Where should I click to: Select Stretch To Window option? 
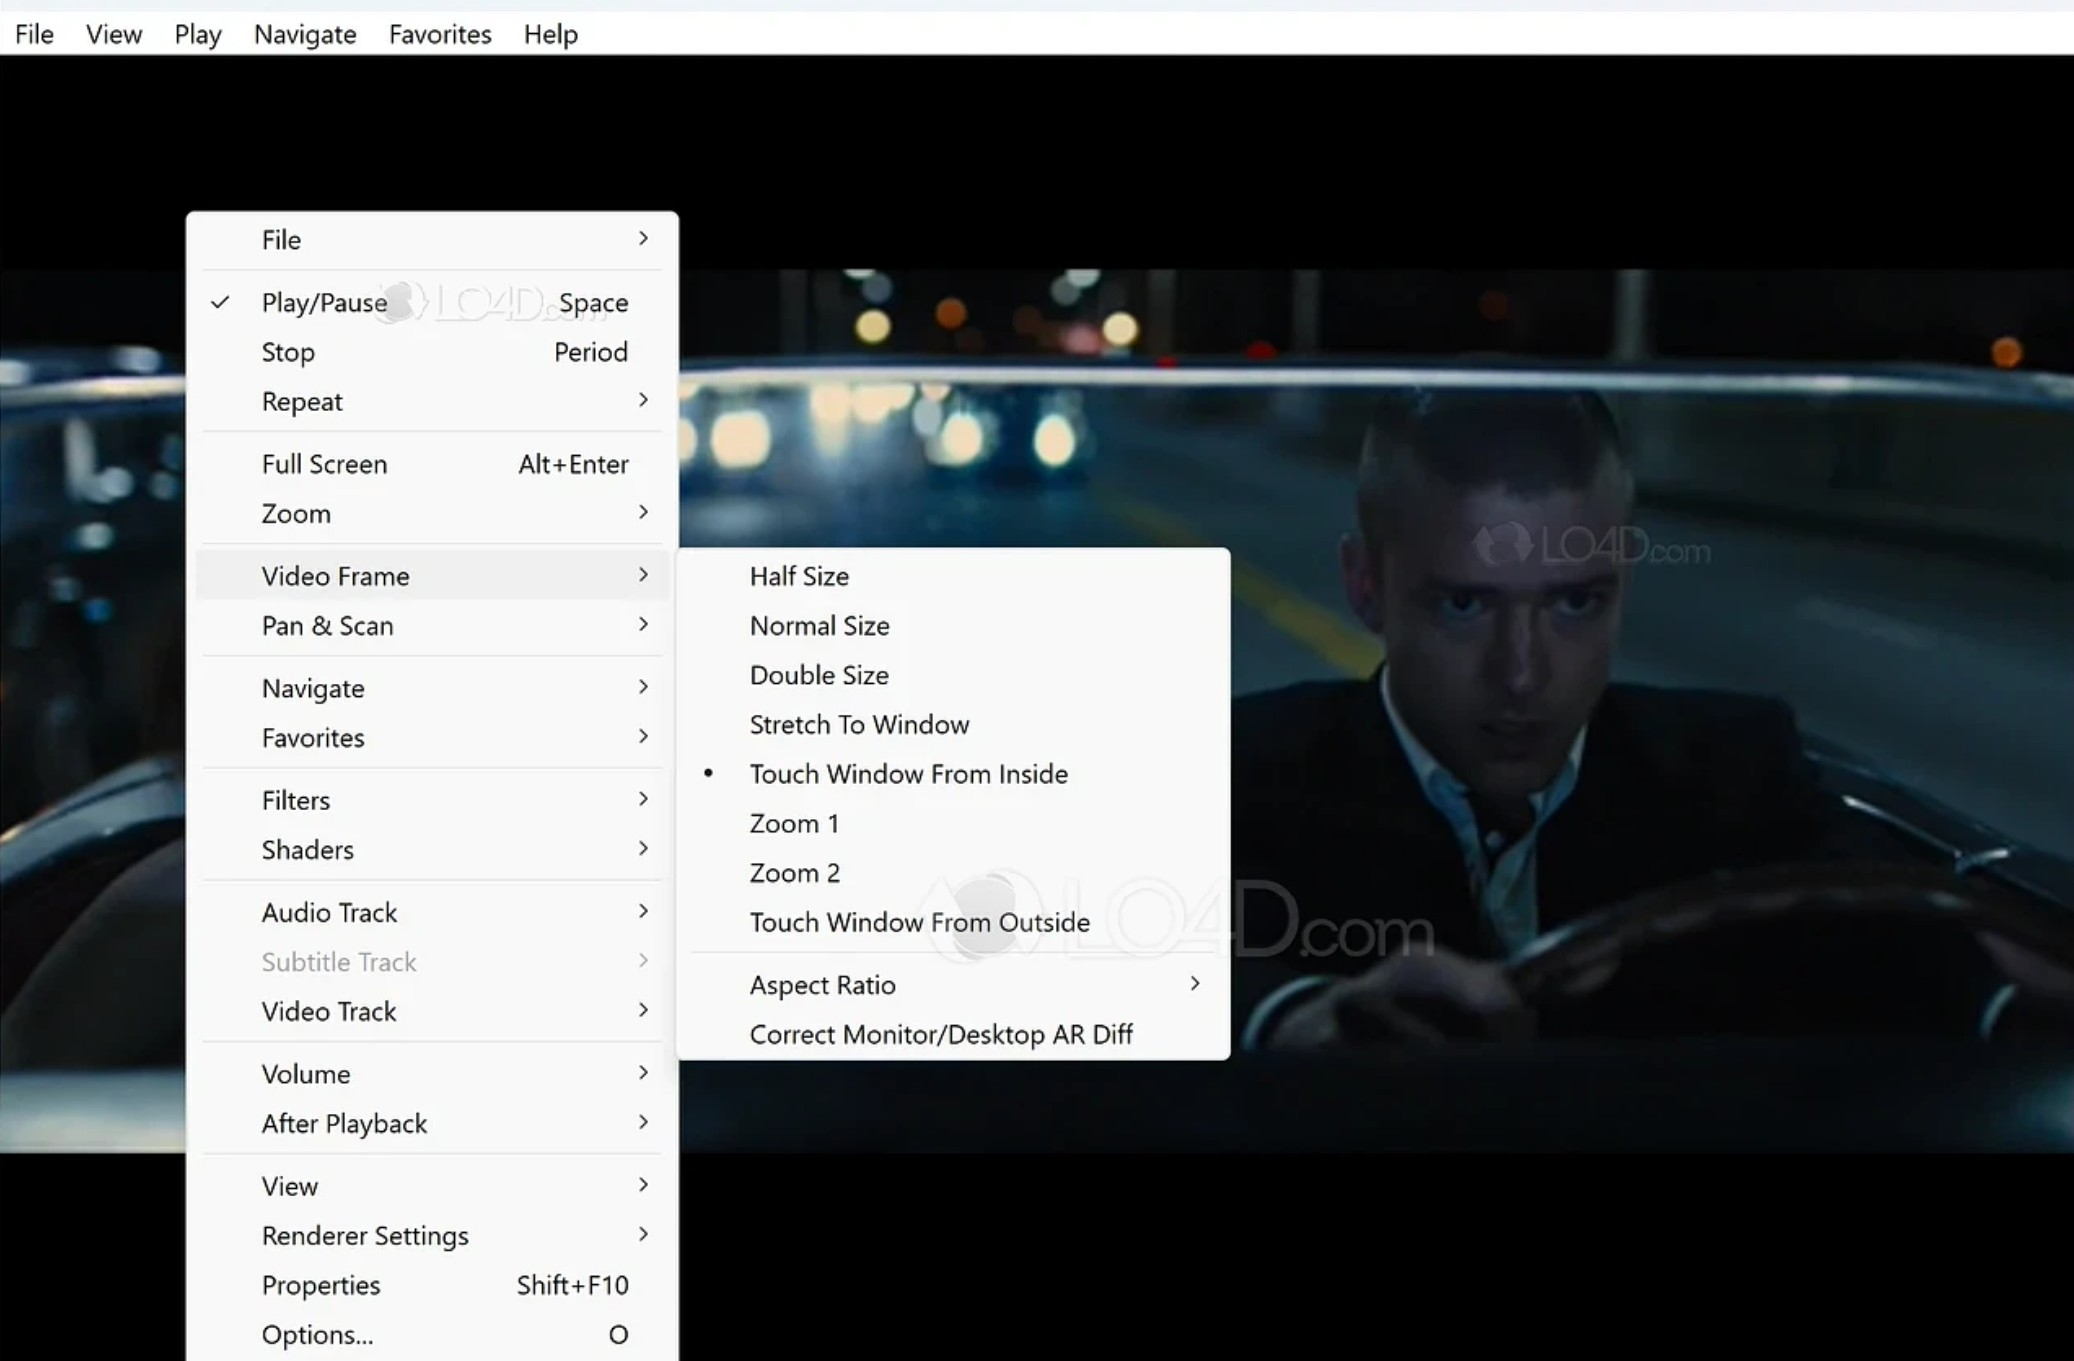pos(954,724)
